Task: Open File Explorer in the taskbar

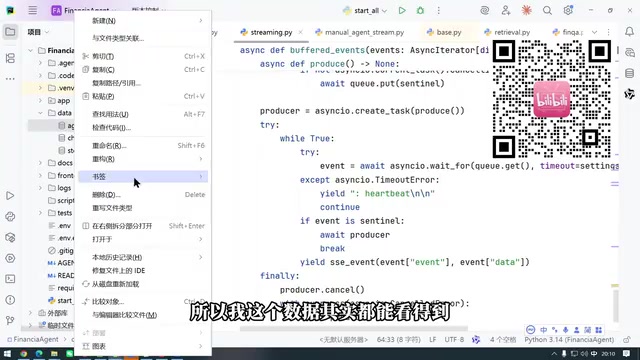Action: [54, 354]
